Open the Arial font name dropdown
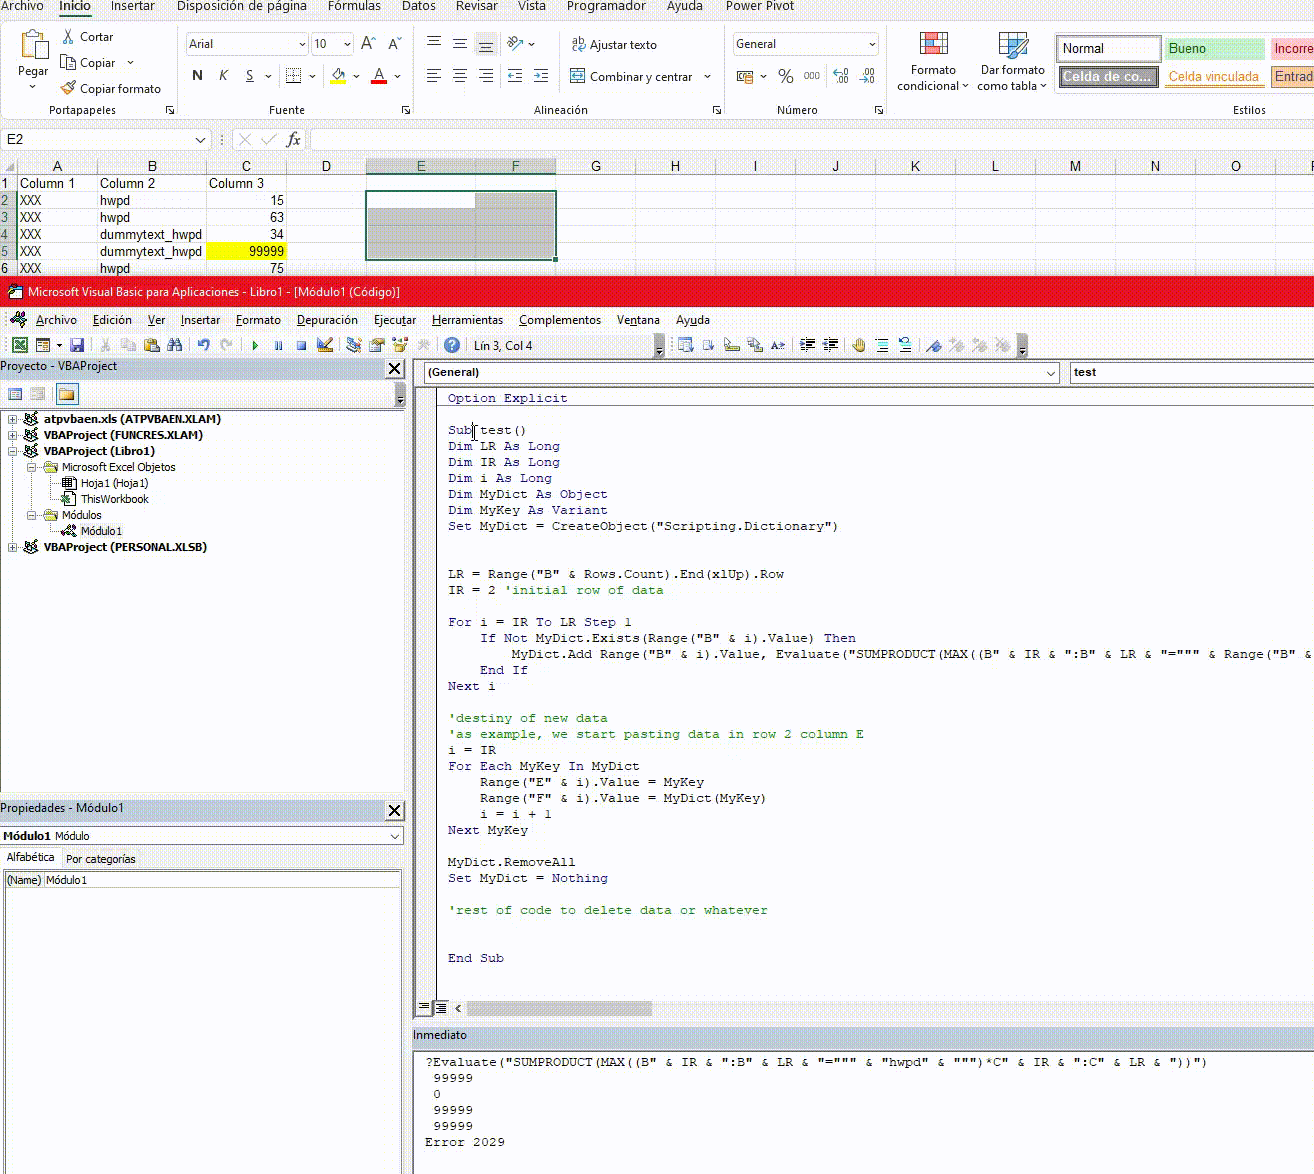Viewport: 1314px width, 1174px height. (302, 44)
